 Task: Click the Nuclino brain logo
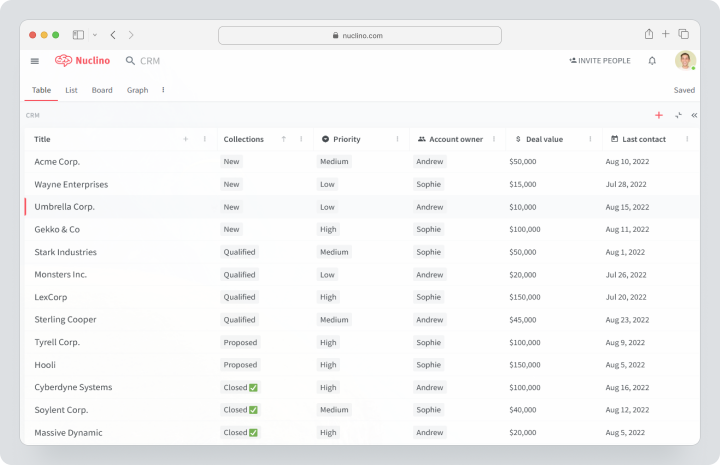(x=63, y=61)
